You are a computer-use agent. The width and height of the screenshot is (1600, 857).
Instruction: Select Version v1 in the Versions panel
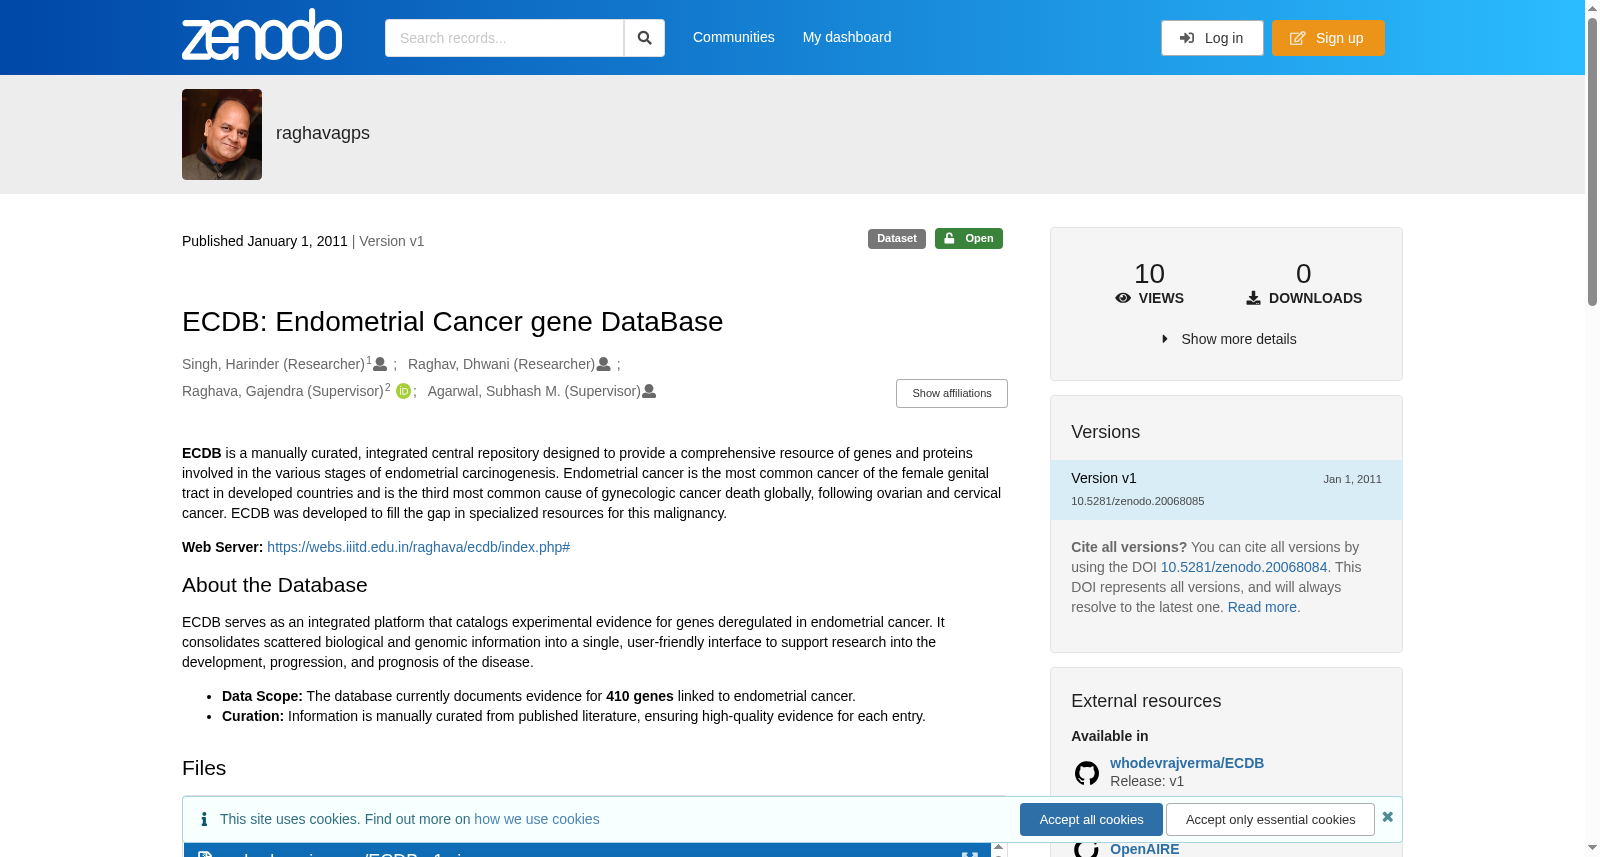[1226, 489]
